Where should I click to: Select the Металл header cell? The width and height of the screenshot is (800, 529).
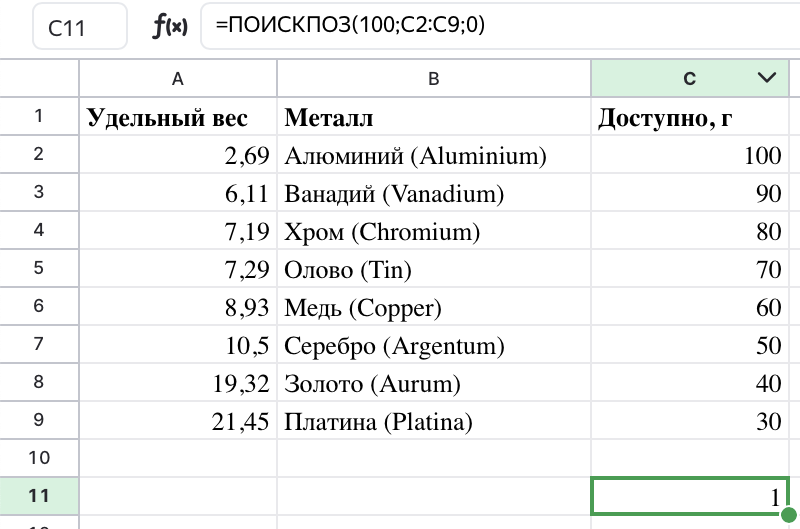coord(434,116)
